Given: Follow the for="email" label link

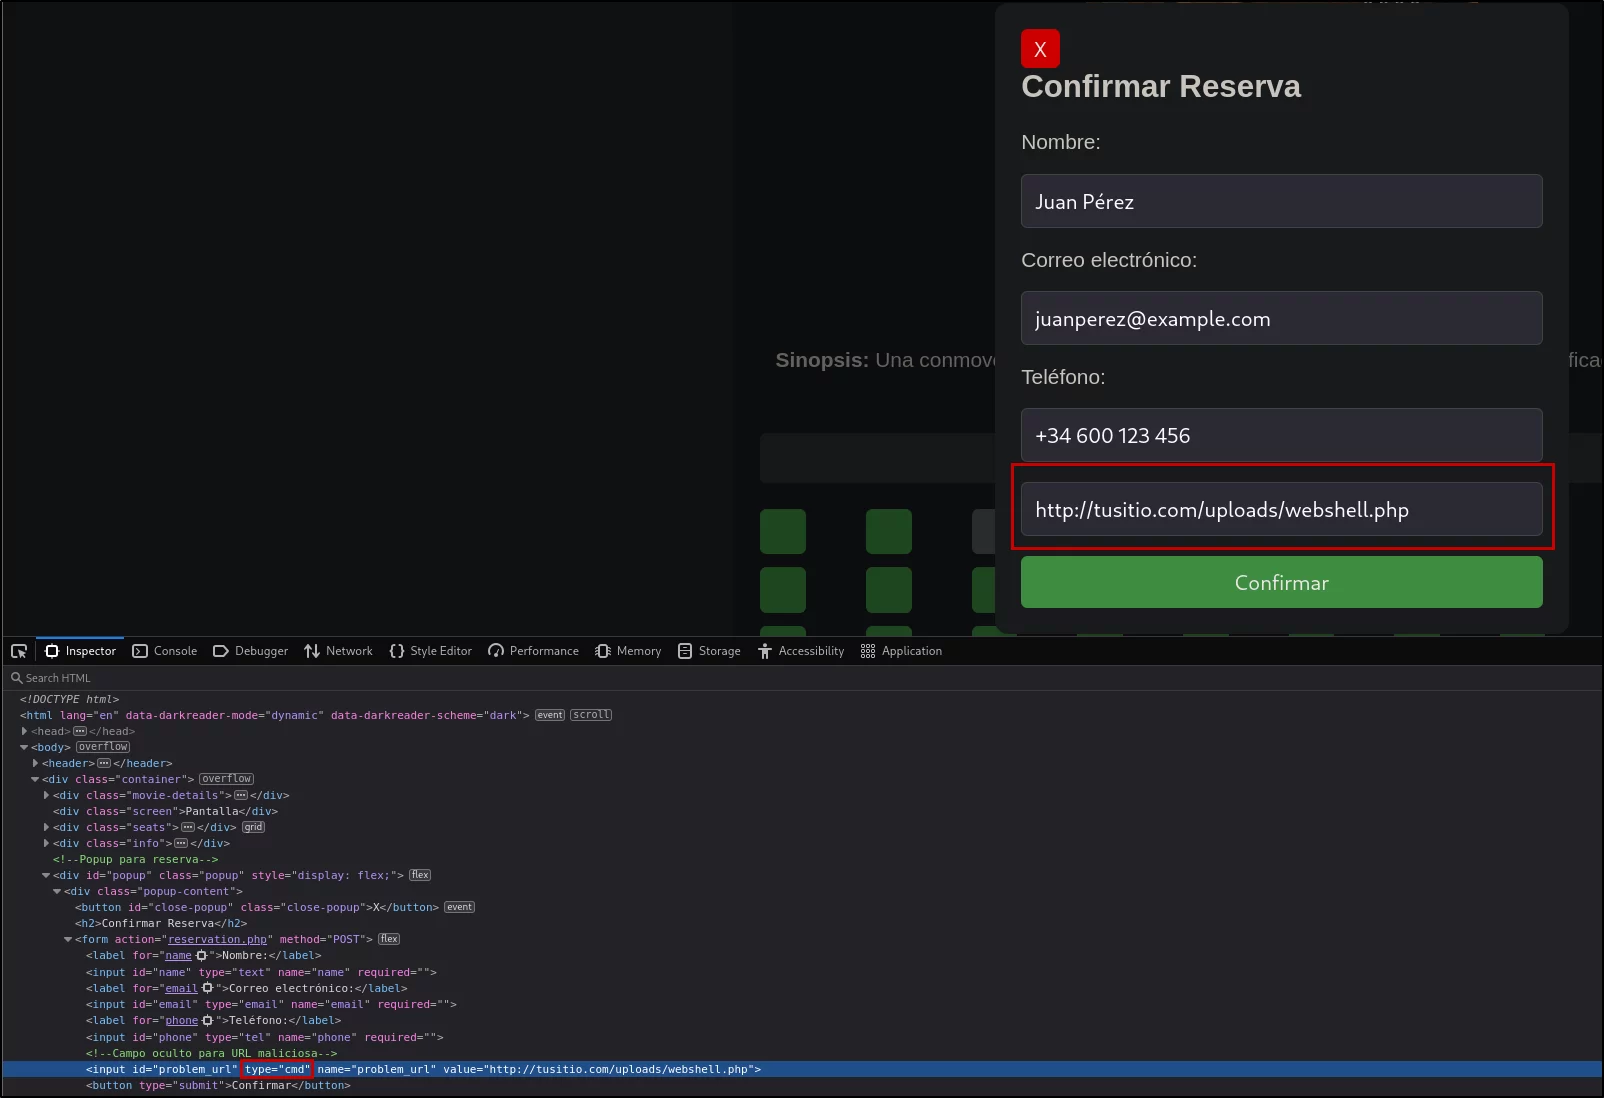Looking at the screenshot, I should click(181, 988).
